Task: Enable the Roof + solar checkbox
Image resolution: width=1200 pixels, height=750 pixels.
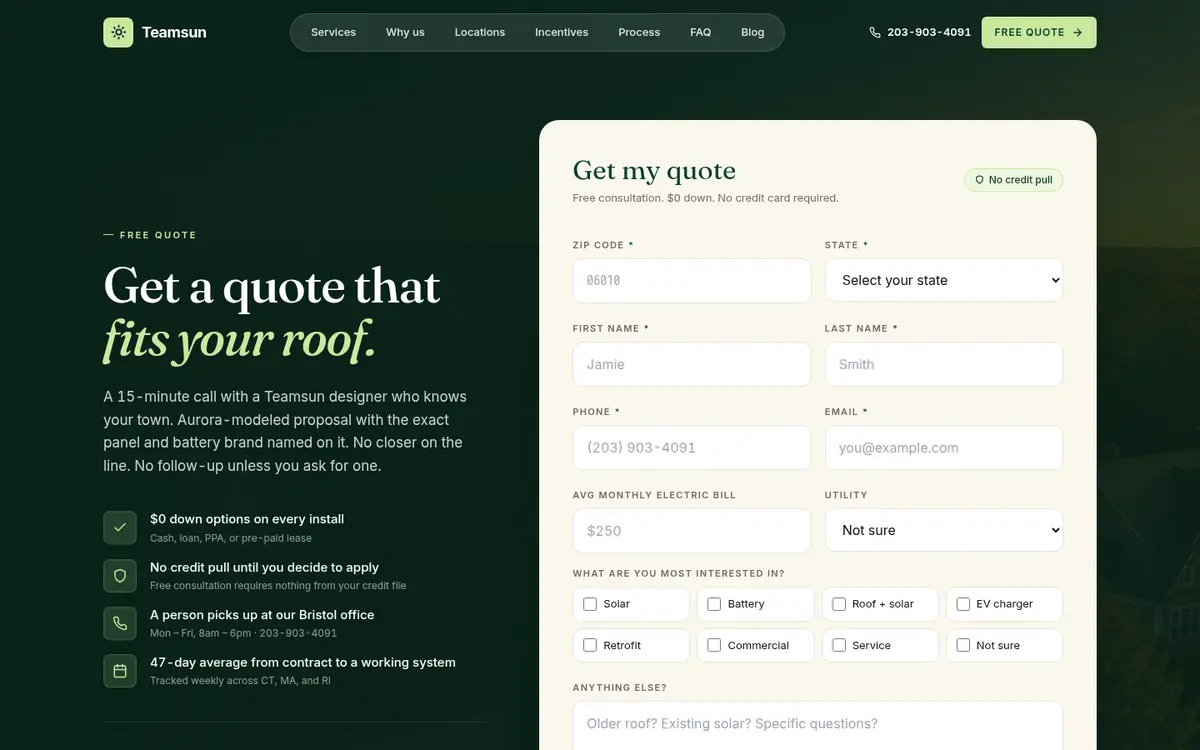Action: pos(839,604)
